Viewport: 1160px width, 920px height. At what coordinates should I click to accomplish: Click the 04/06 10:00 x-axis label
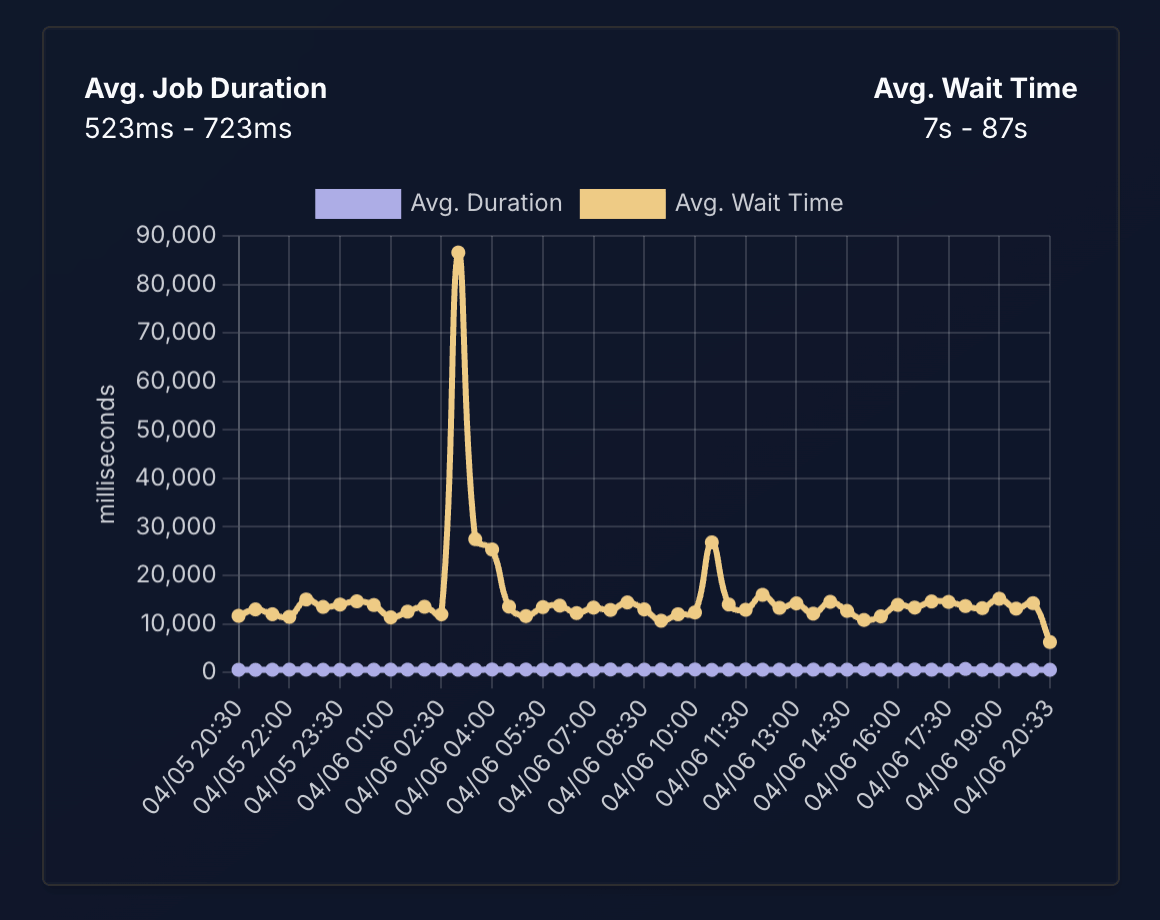(x=650, y=745)
